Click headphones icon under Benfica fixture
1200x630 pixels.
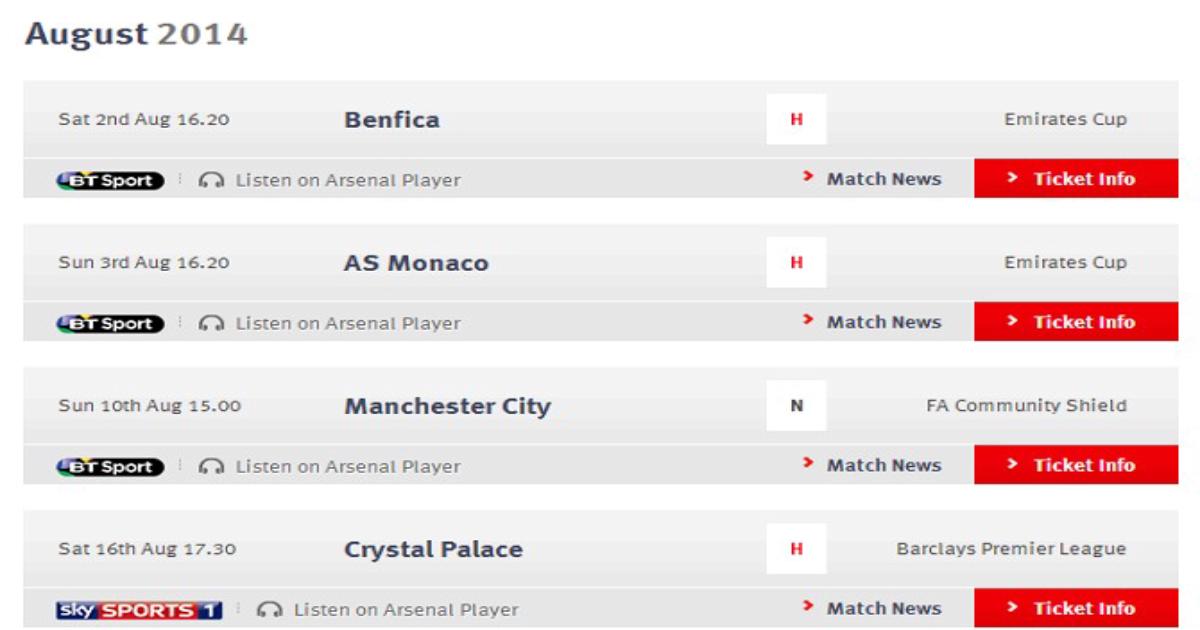211,181
